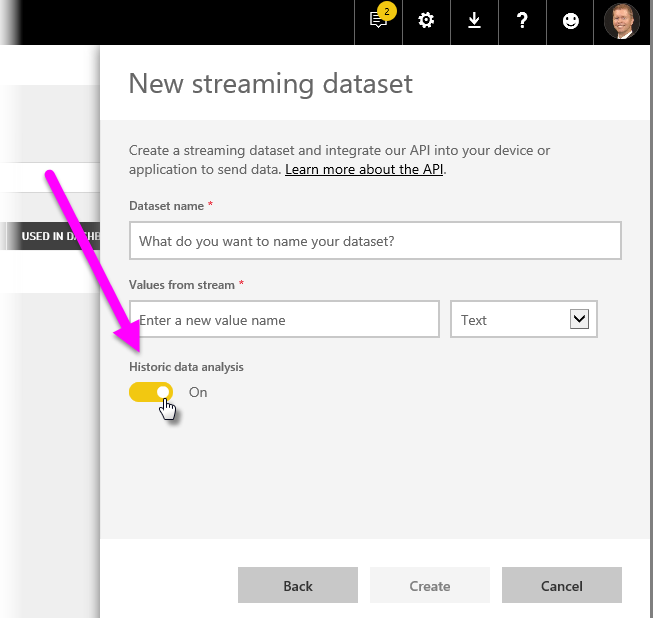Screen dimensions: 658x618
Task: Open the settings gear icon
Action: pos(426,20)
